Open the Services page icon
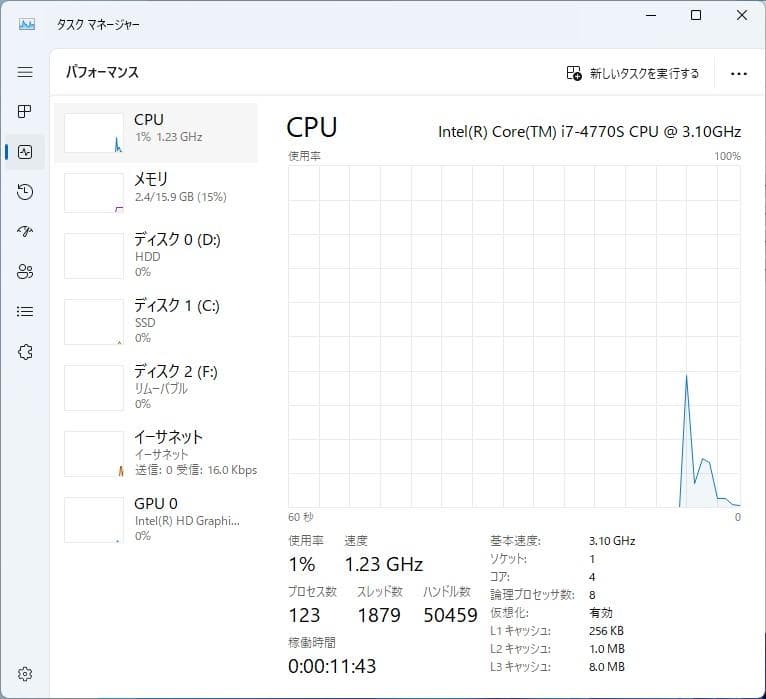This screenshot has height=699, width=766. coord(25,352)
